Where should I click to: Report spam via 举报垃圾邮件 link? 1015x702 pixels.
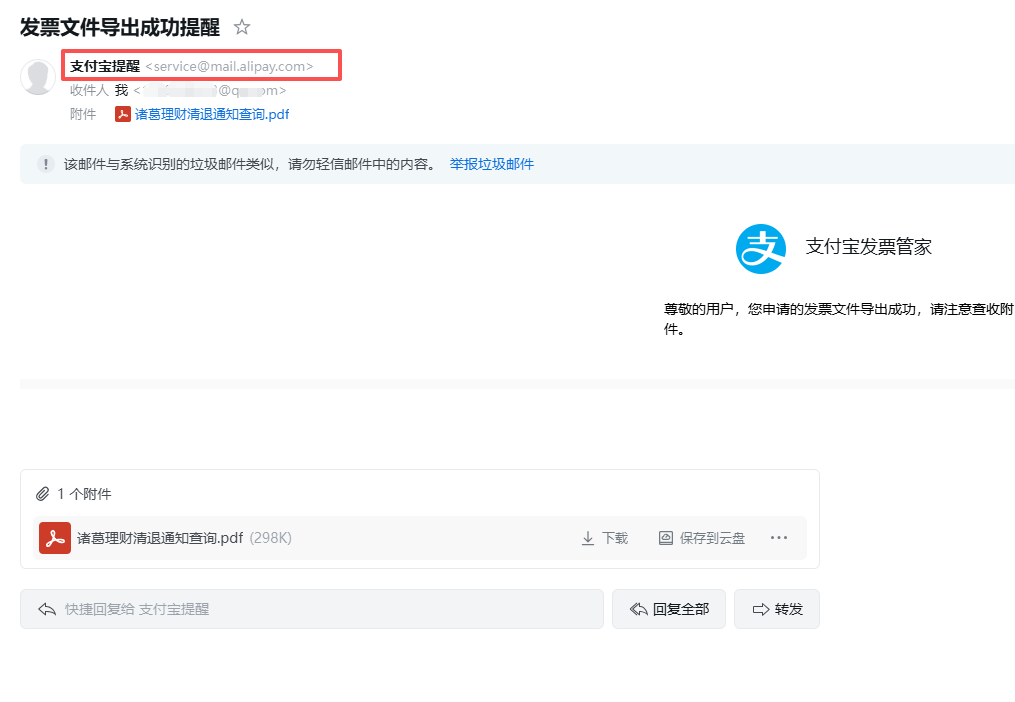click(491, 164)
